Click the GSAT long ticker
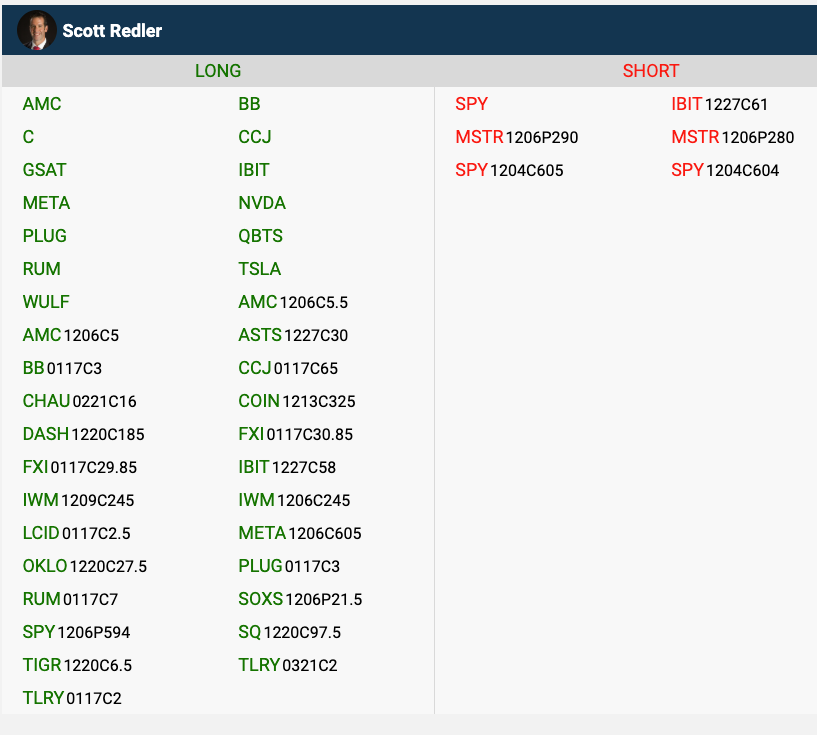This screenshot has height=735, width=817. pyautogui.click(x=45, y=170)
